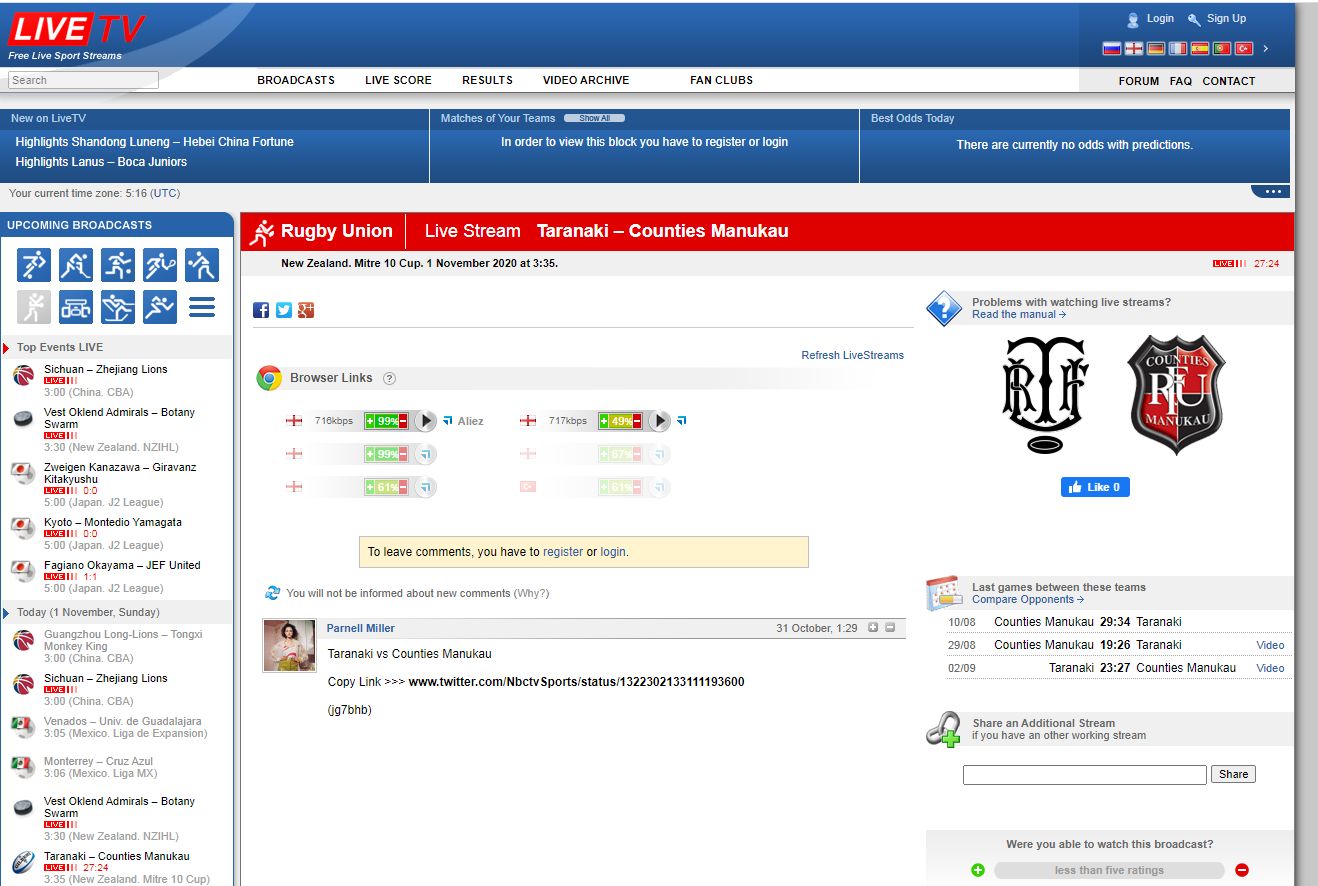The image size is (1318, 886).
Task: Open the all-sports hamburger menu
Action: click(x=202, y=307)
